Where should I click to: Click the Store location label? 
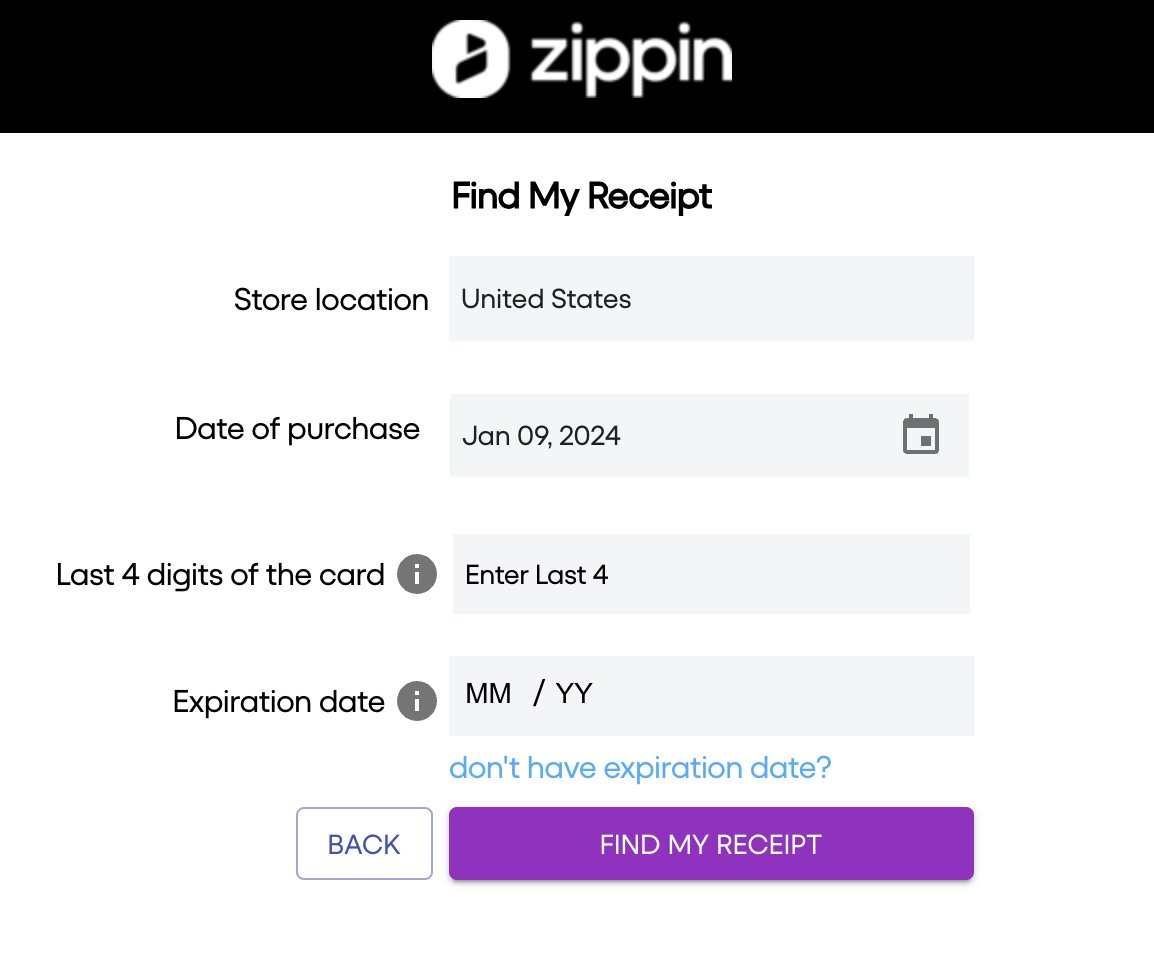tap(331, 299)
